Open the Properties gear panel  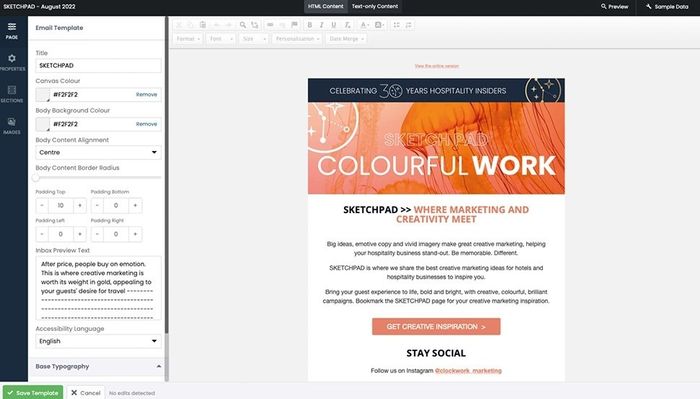[x=12, y=62]
